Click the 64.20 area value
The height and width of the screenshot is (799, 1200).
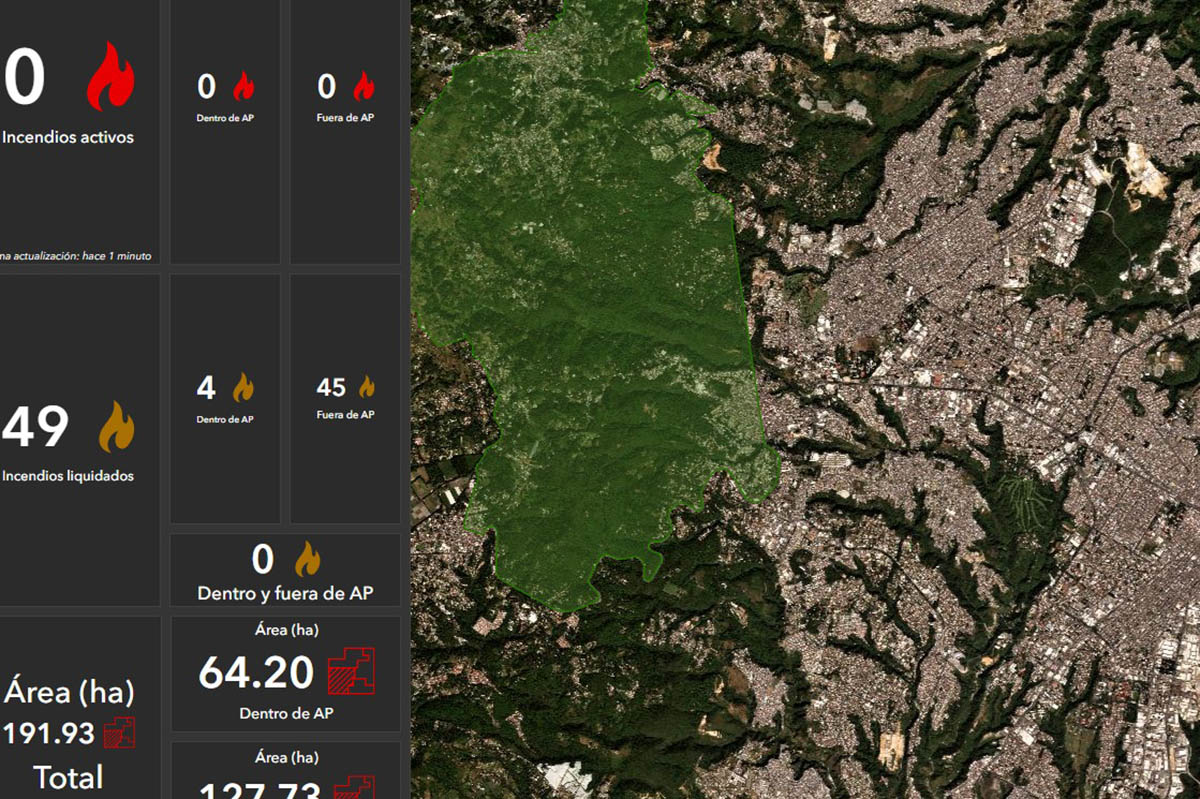pyautogui.click(x=256, y=673)
